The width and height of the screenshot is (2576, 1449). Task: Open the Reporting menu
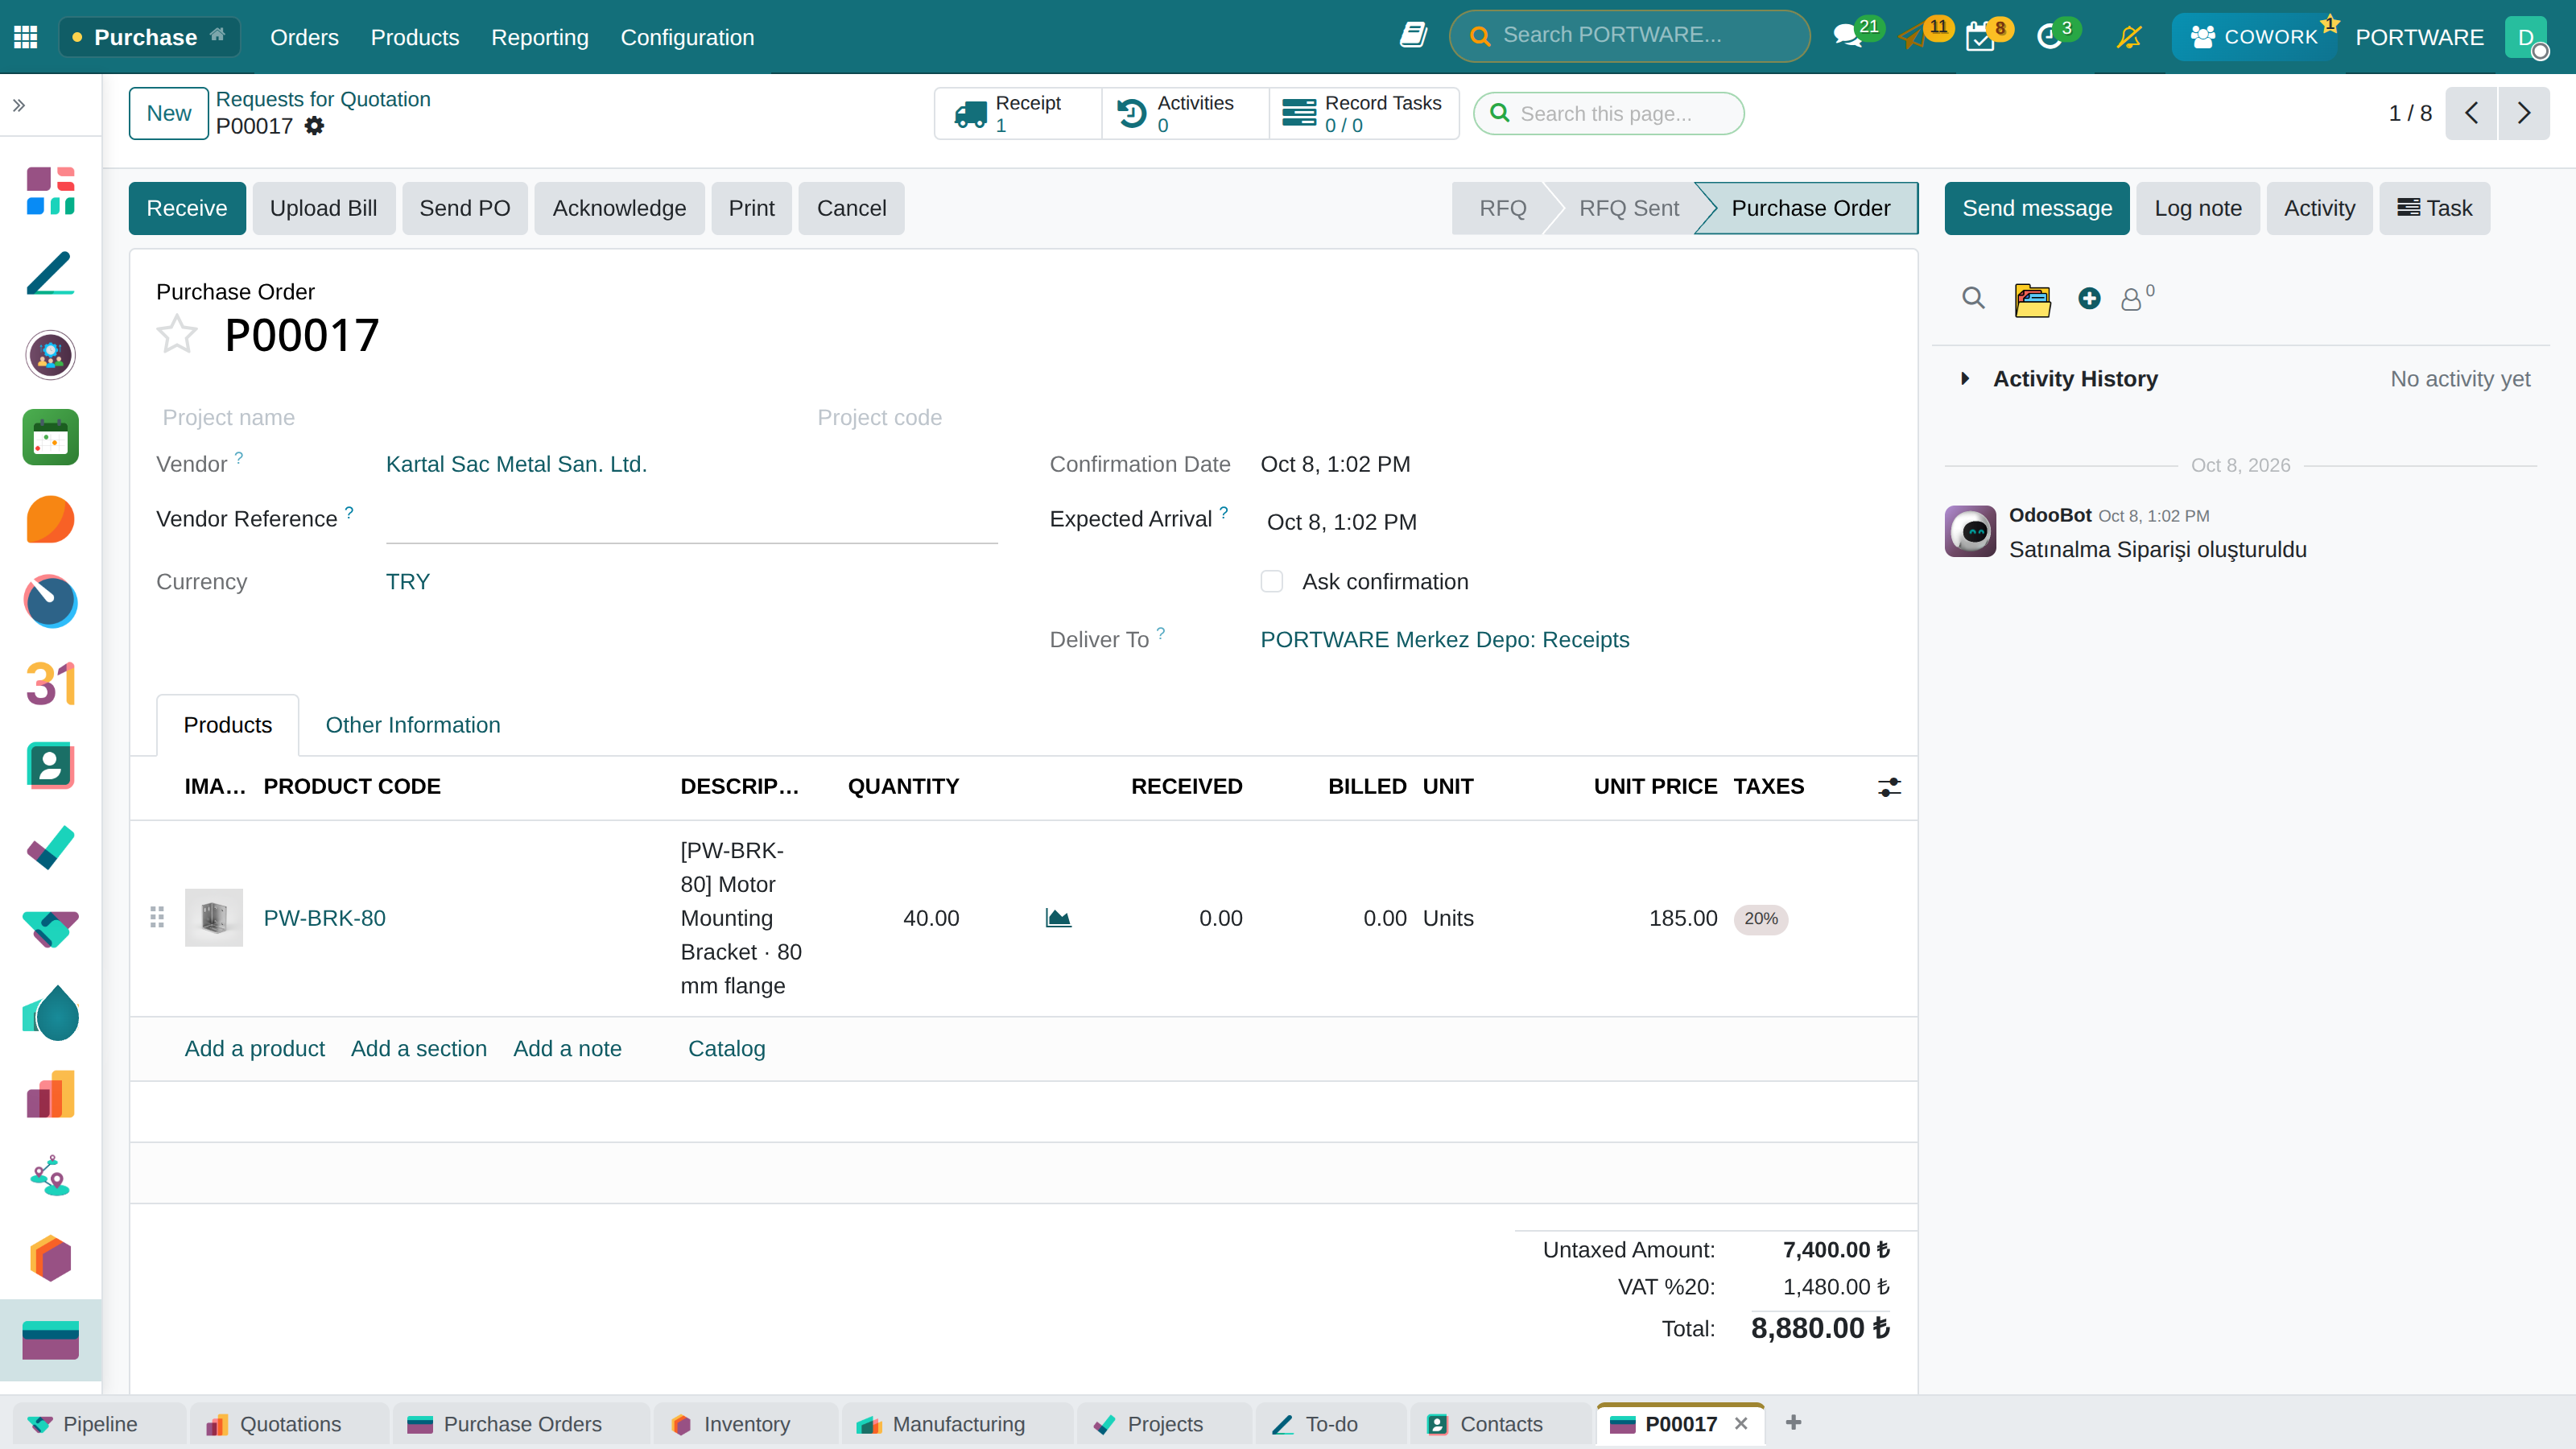click(539, 37)
